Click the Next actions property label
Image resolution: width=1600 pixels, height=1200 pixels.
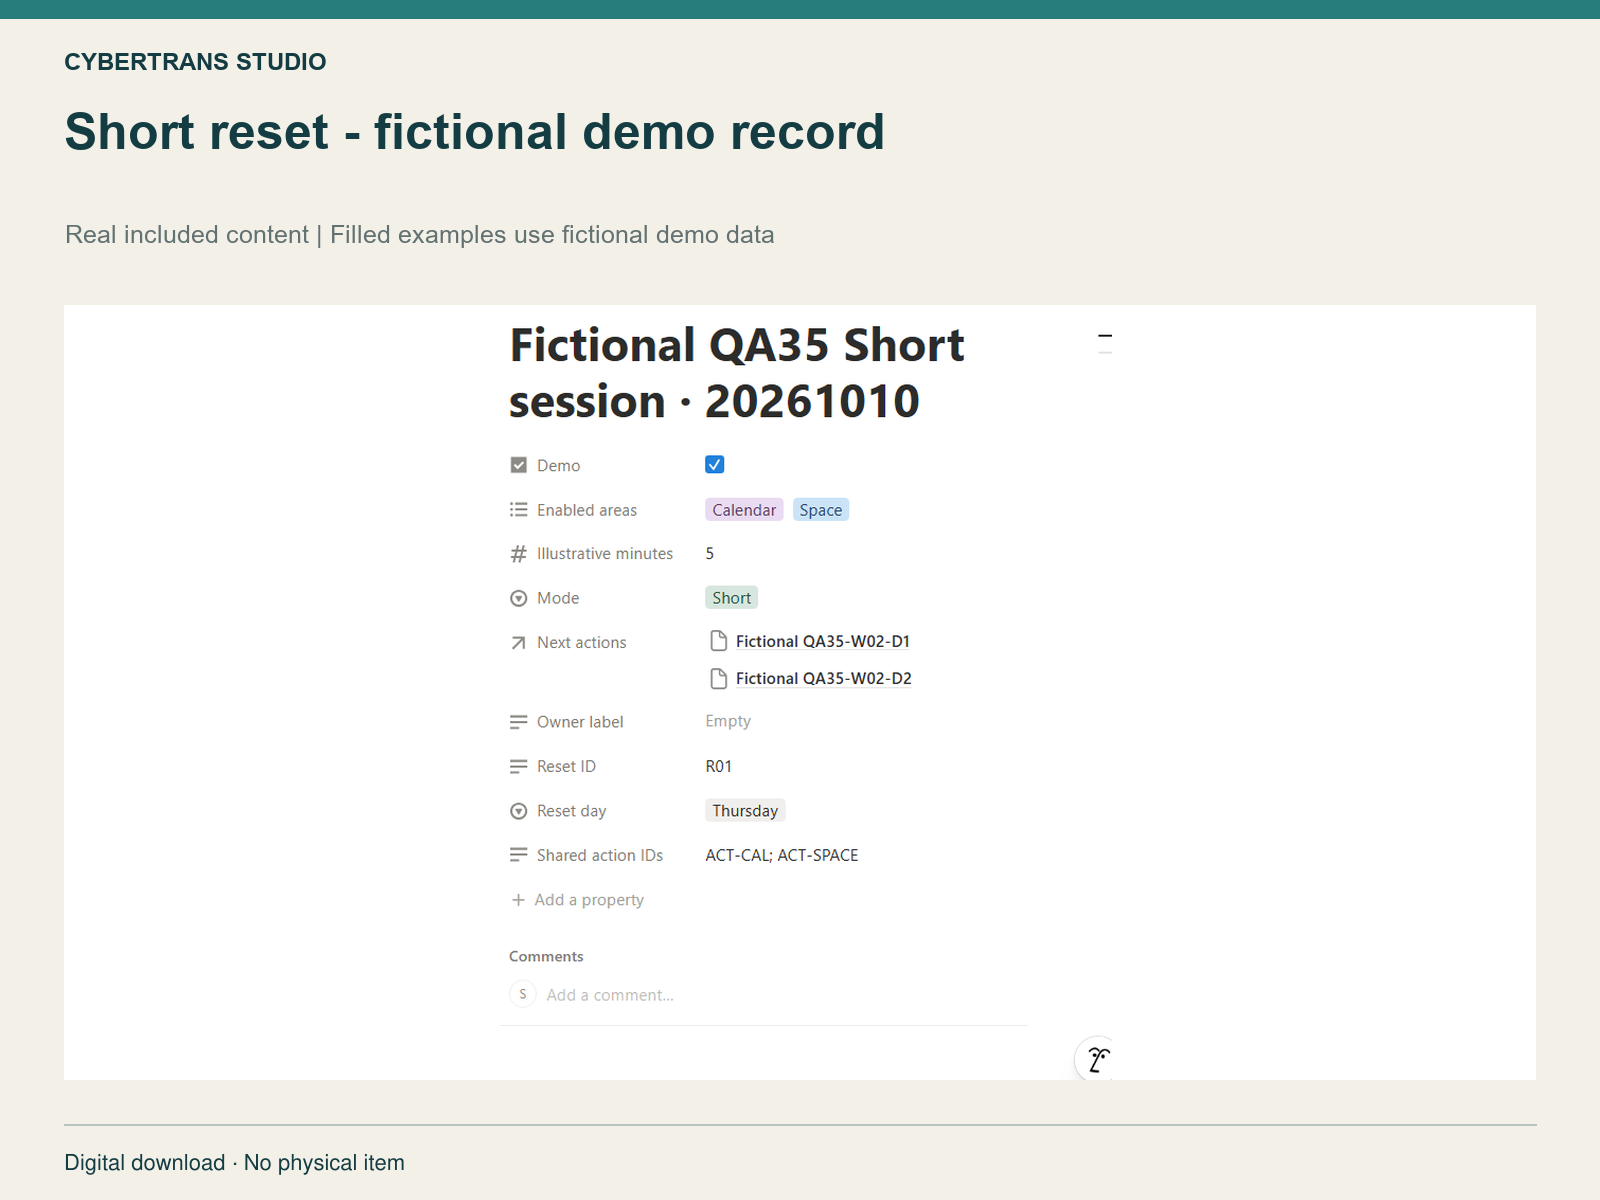581,643
